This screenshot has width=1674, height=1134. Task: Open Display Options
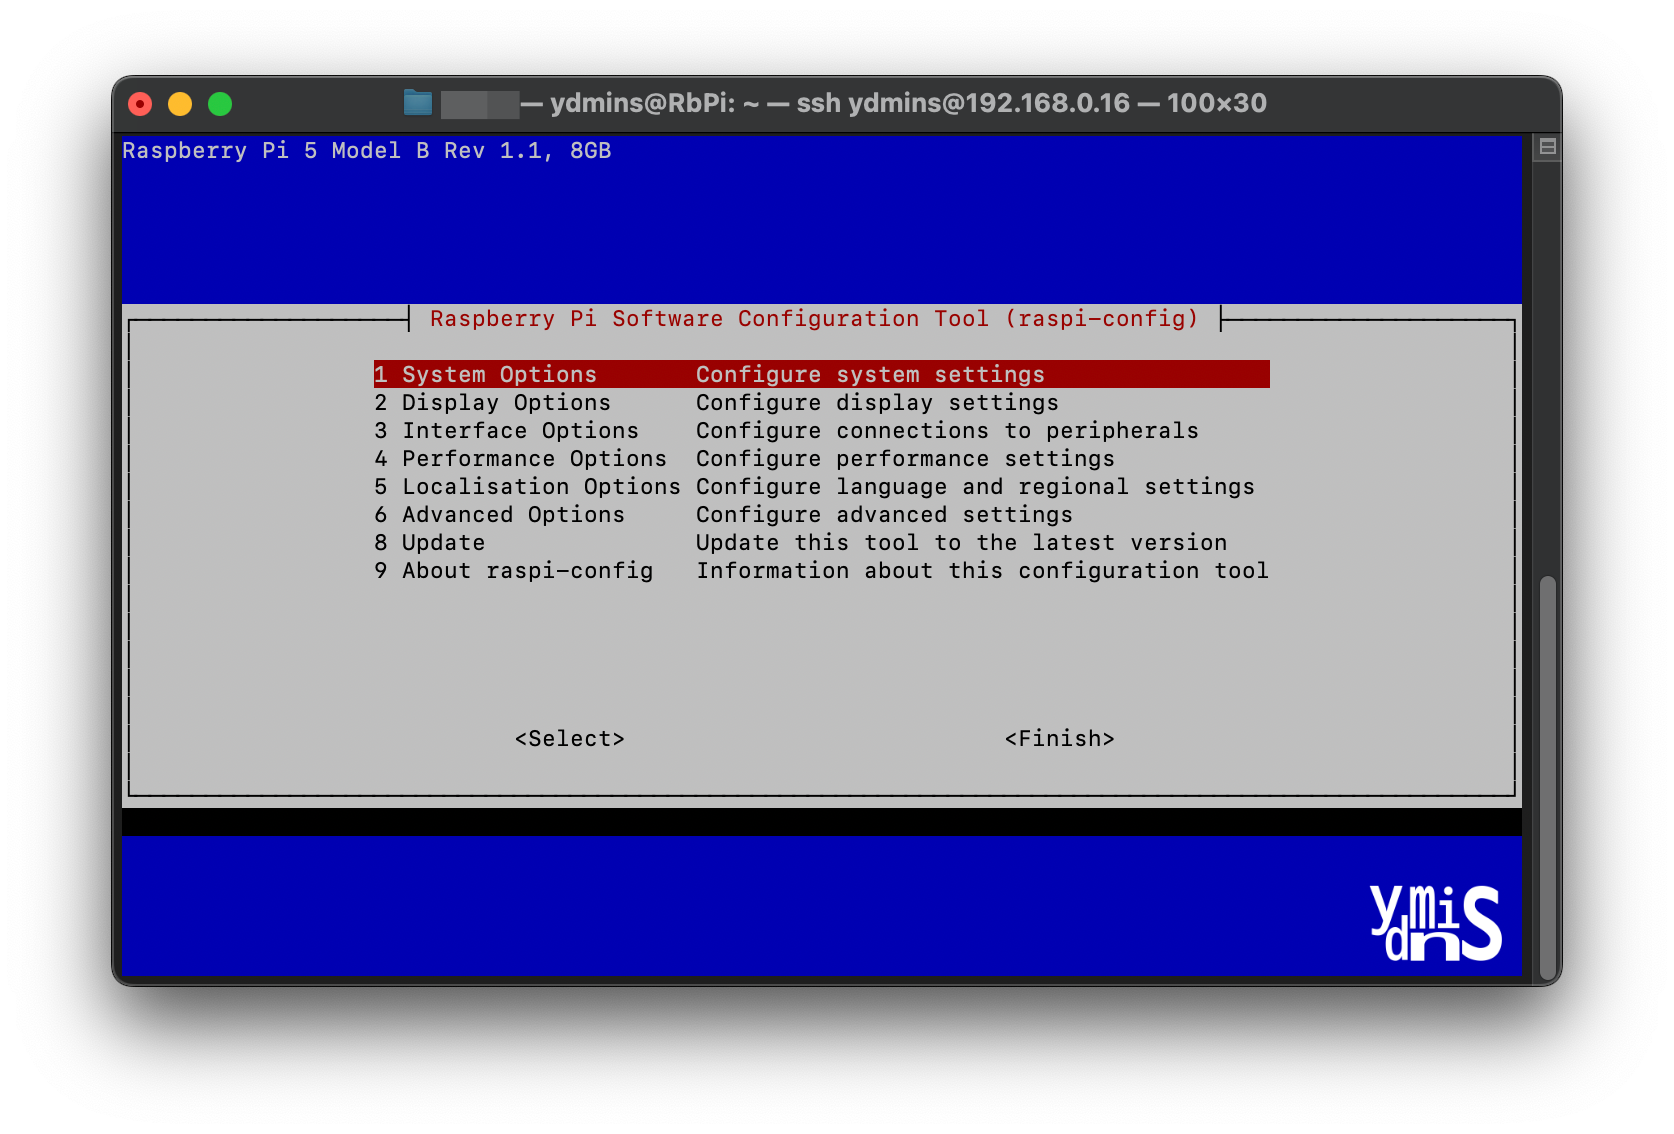click(505, 402)
